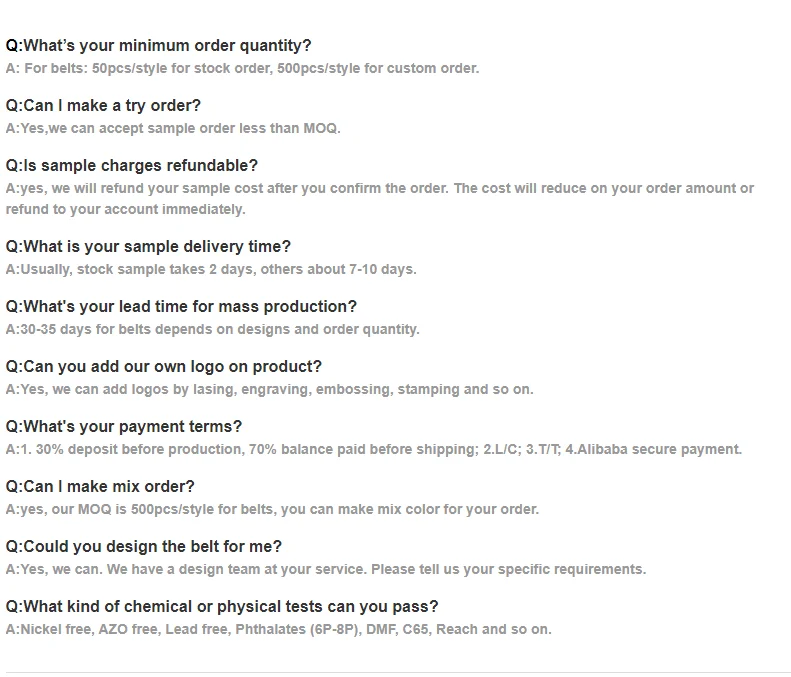Click the answer about making mix color
The image size is (791, 677).
click(272, 509)
